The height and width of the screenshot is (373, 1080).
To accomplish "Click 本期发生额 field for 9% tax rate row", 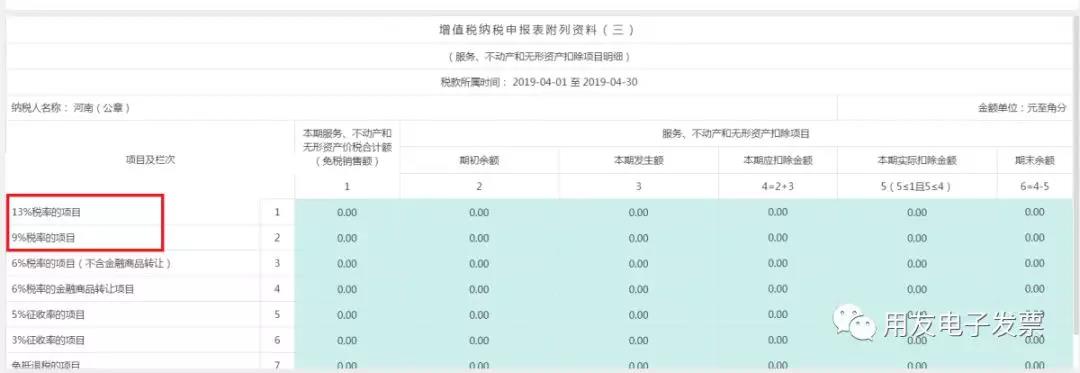I will pos(638,238).
